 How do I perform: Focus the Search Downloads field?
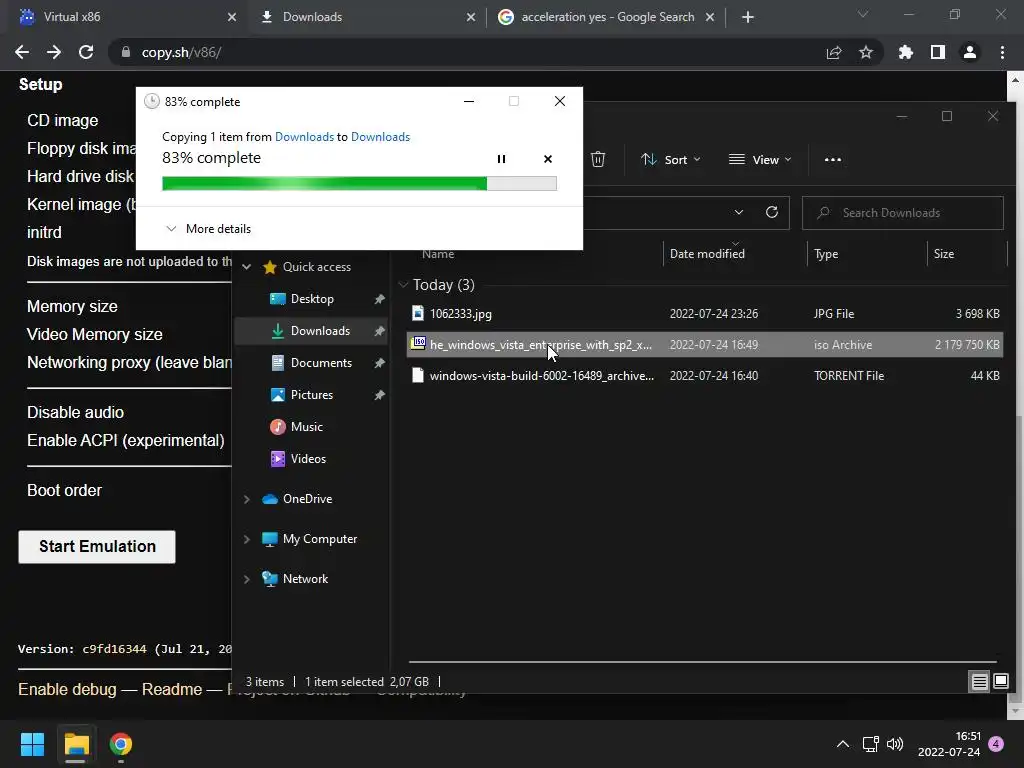click(x=903, y=213)
